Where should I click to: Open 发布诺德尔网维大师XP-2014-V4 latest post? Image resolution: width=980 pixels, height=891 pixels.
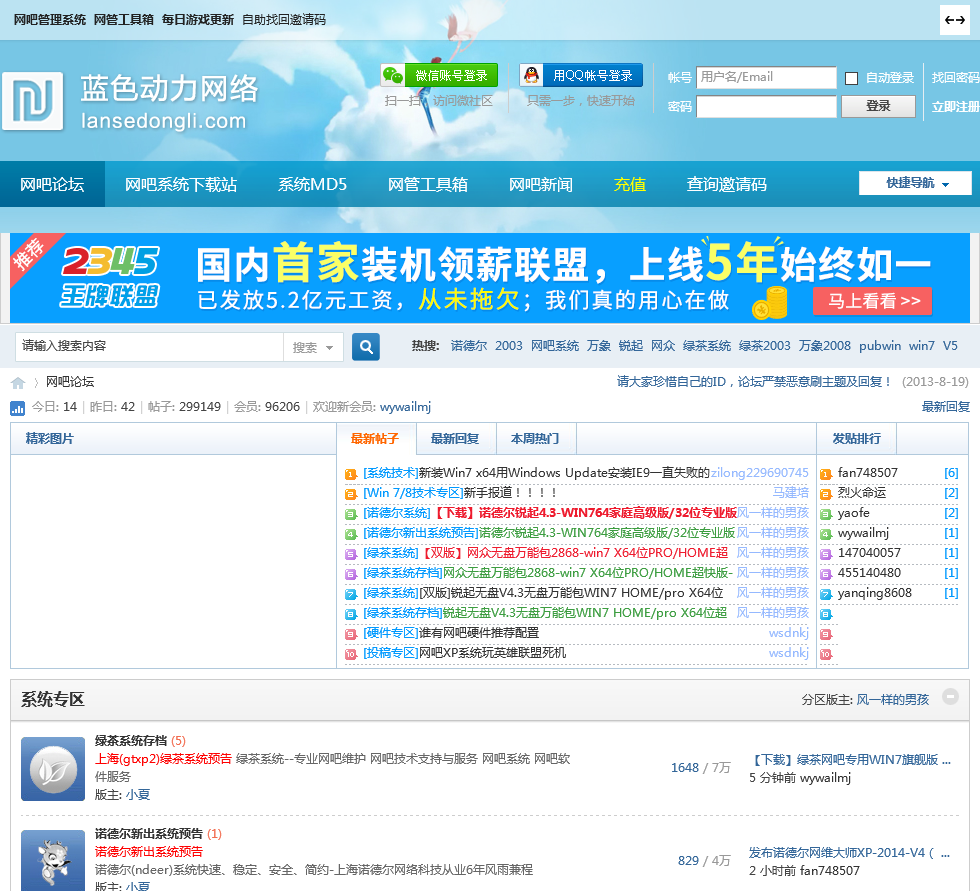tap(849, 853)
